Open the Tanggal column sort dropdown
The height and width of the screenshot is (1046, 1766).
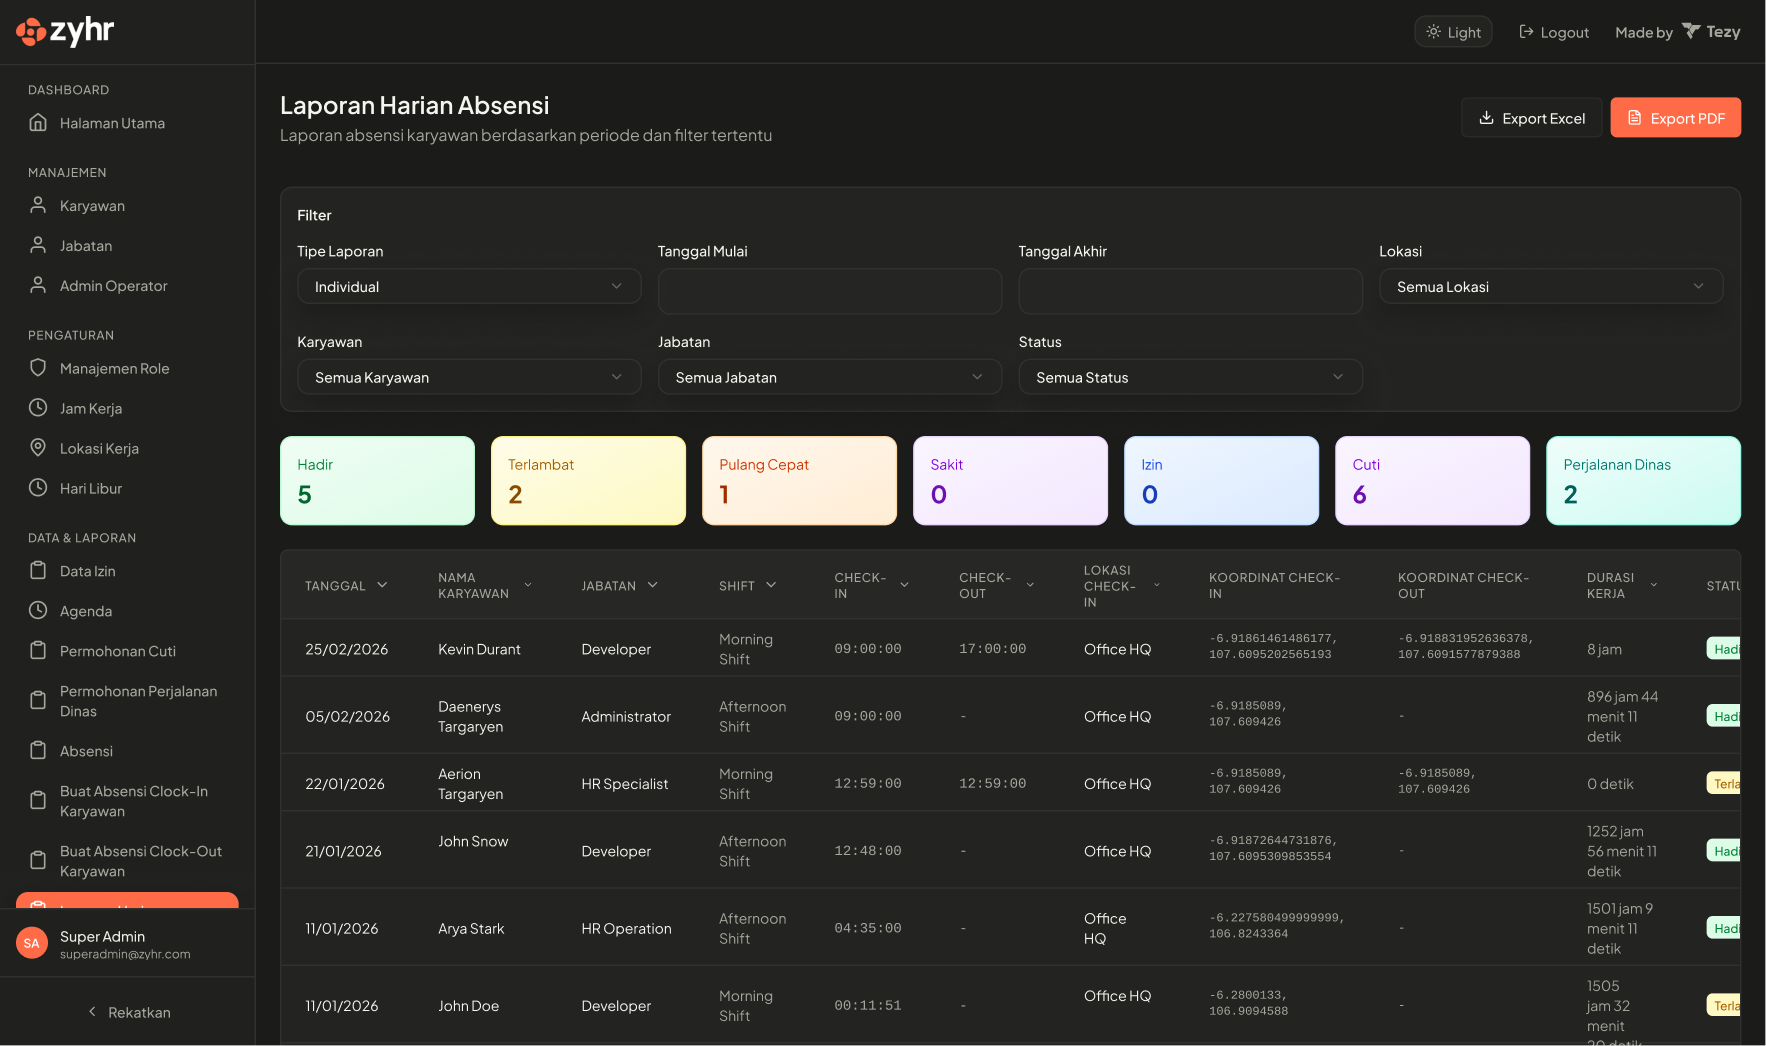383,585
